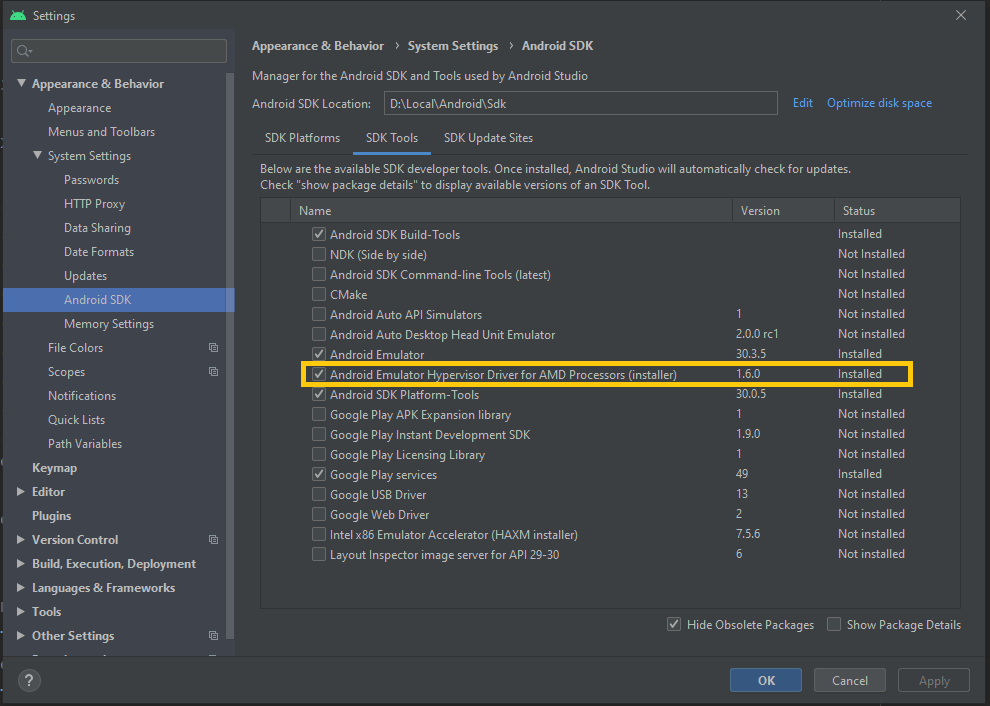
Task: Select Data Sharing in the sidebar
Action: [x=97, y=228]
